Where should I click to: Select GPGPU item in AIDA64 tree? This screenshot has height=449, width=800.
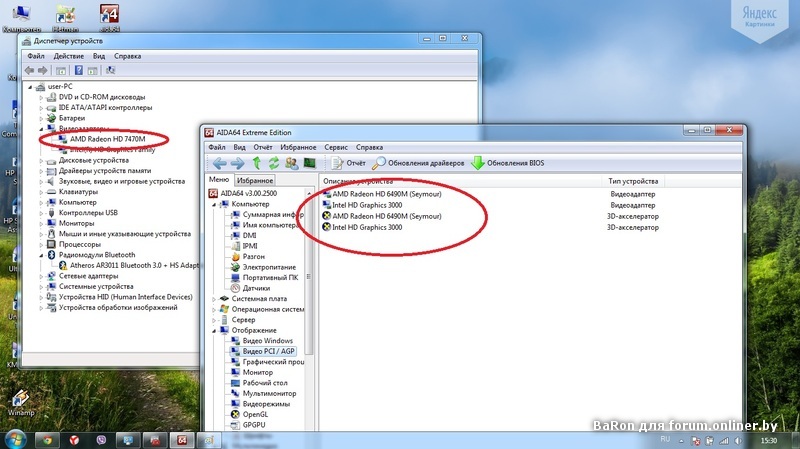coord(248,425)
